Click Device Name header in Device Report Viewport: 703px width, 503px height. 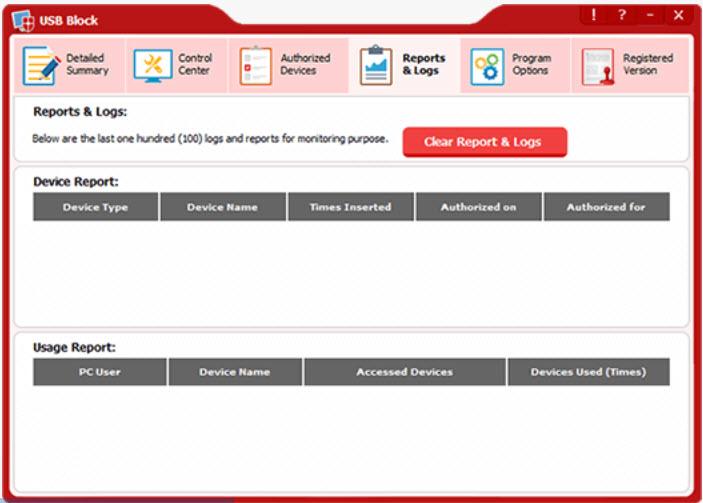[223, 207]
